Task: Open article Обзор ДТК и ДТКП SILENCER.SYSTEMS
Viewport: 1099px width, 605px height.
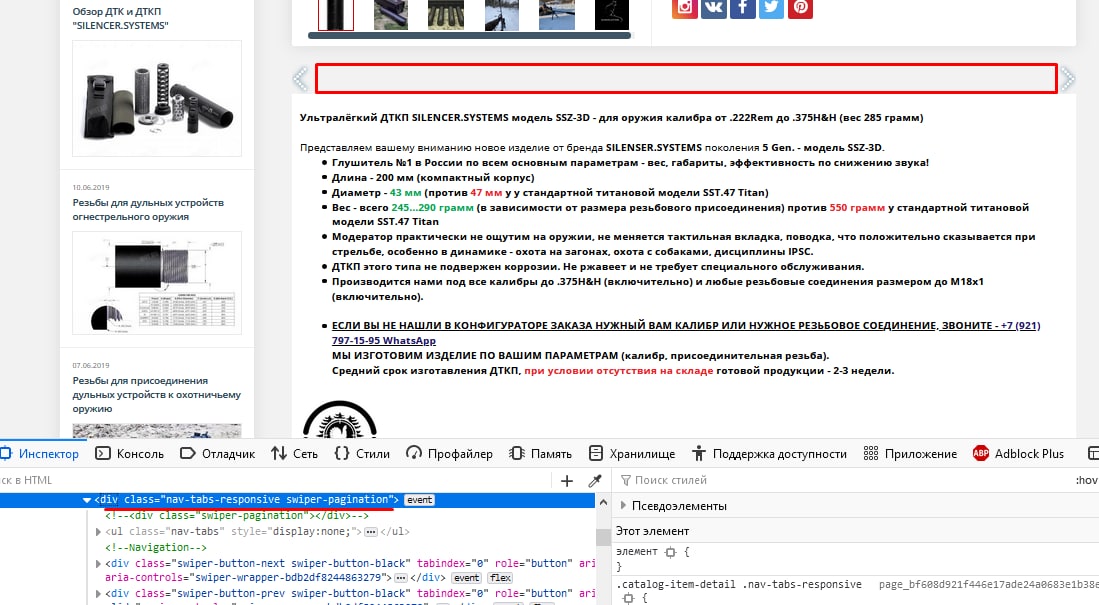Action: tap(121, 18)
